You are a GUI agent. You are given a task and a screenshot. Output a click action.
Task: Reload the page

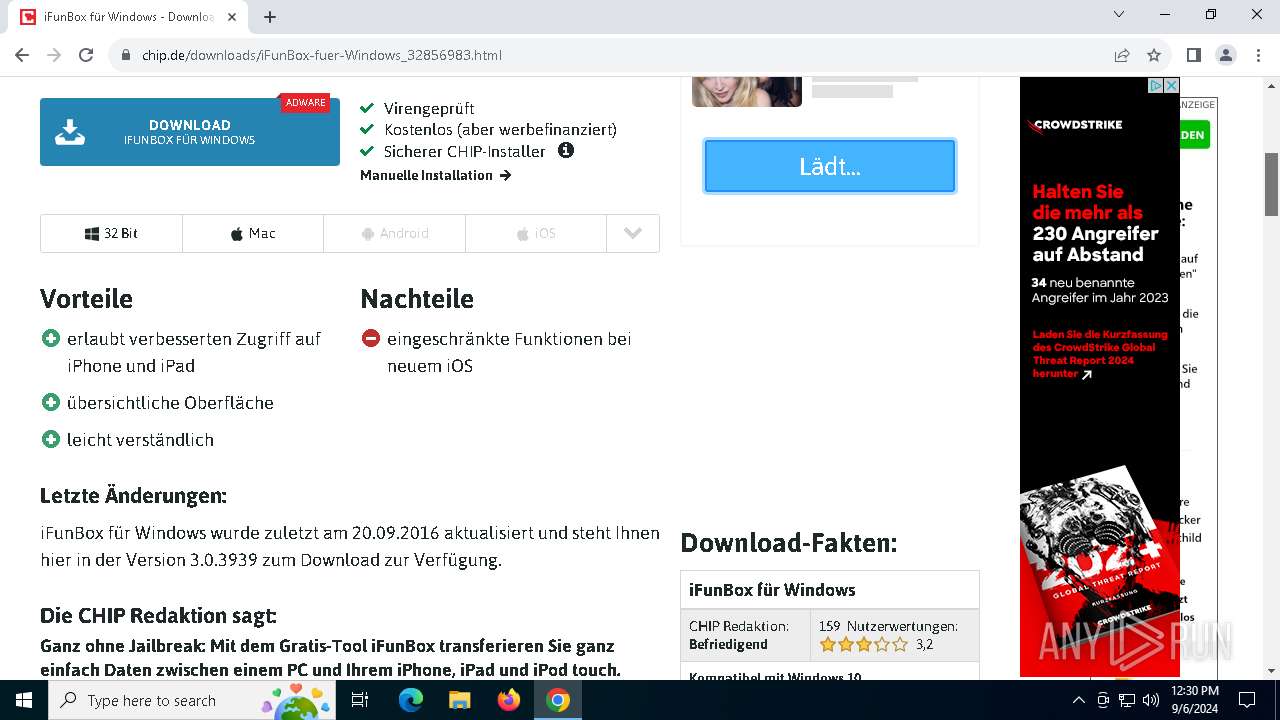point(86,55)
